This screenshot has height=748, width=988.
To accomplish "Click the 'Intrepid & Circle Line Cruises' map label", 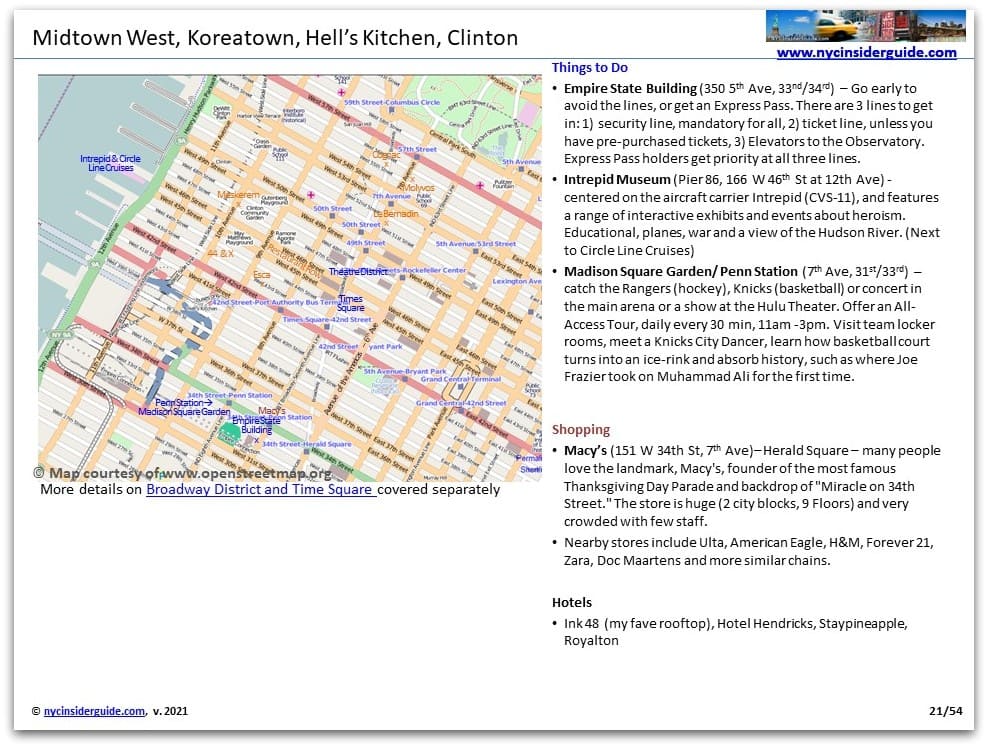I will (110, 163).
